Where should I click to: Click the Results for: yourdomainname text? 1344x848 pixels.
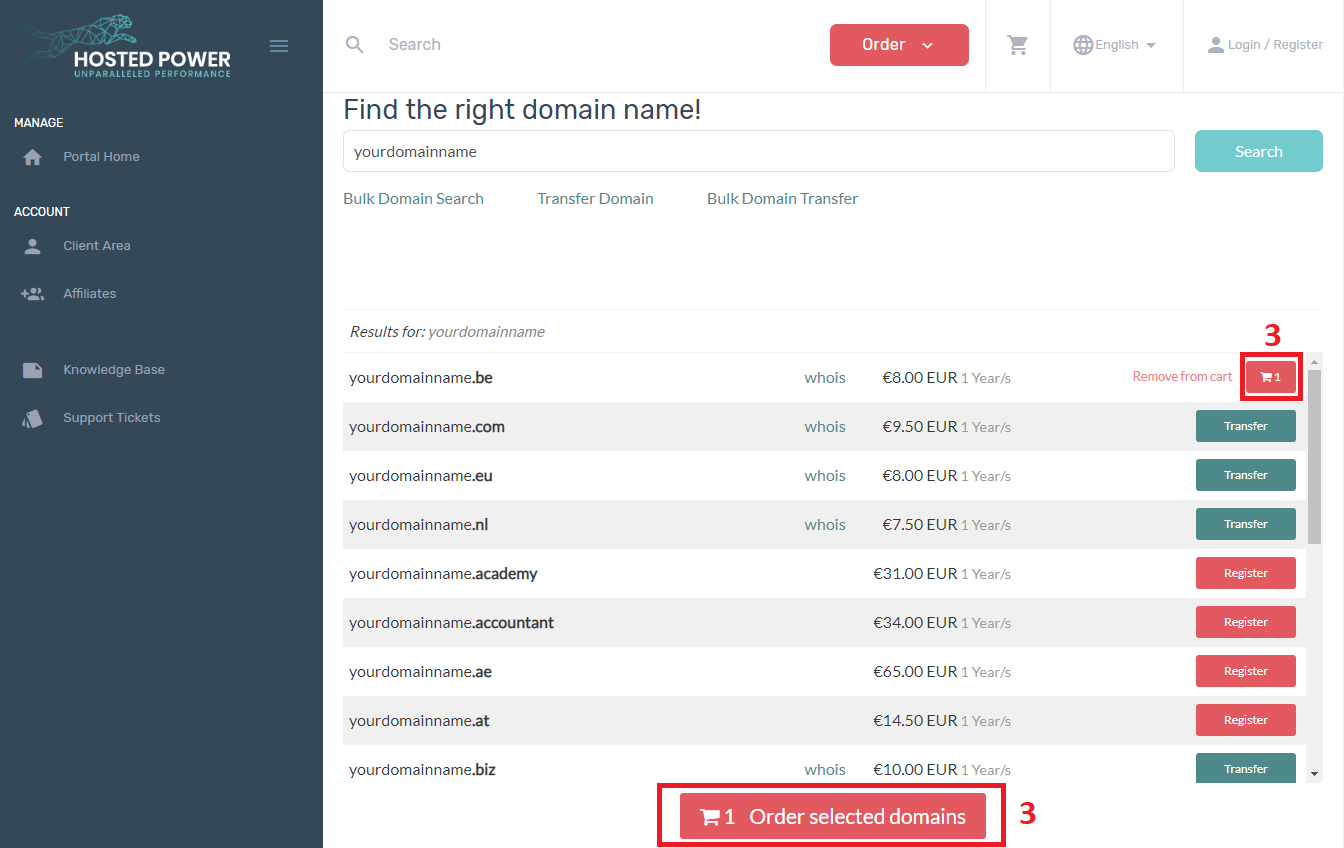447,332
